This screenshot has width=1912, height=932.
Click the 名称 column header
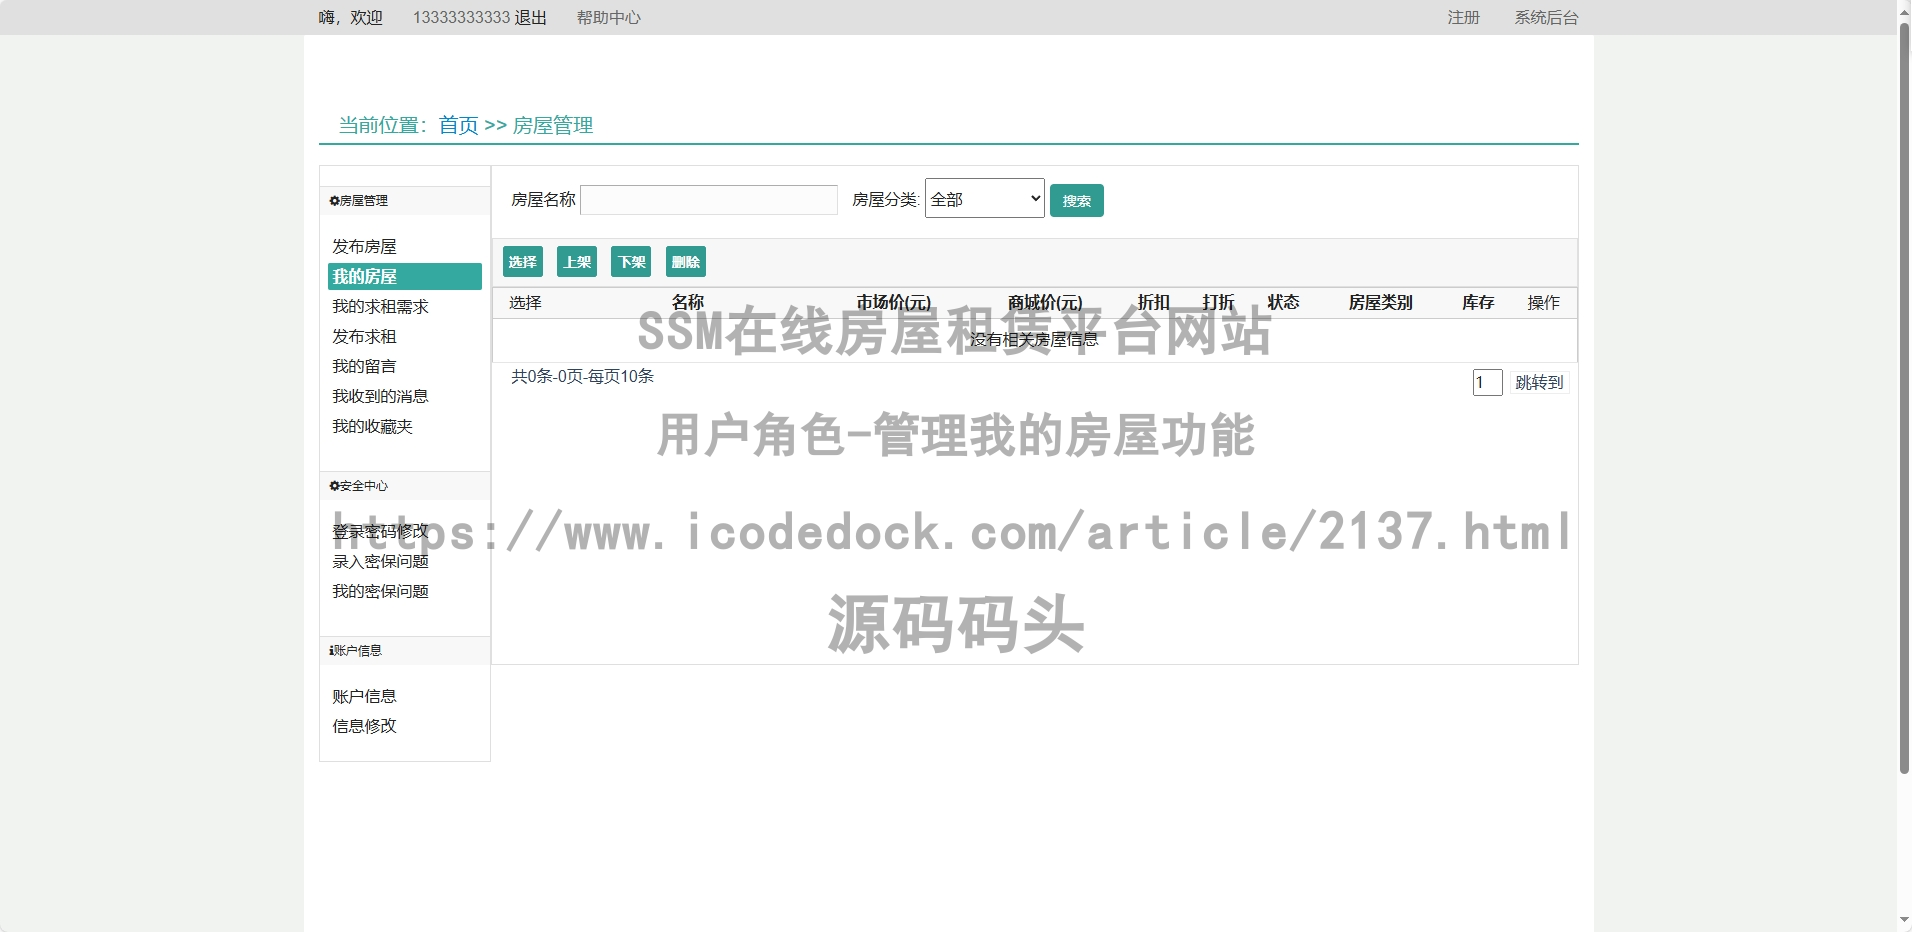point(688,302)
